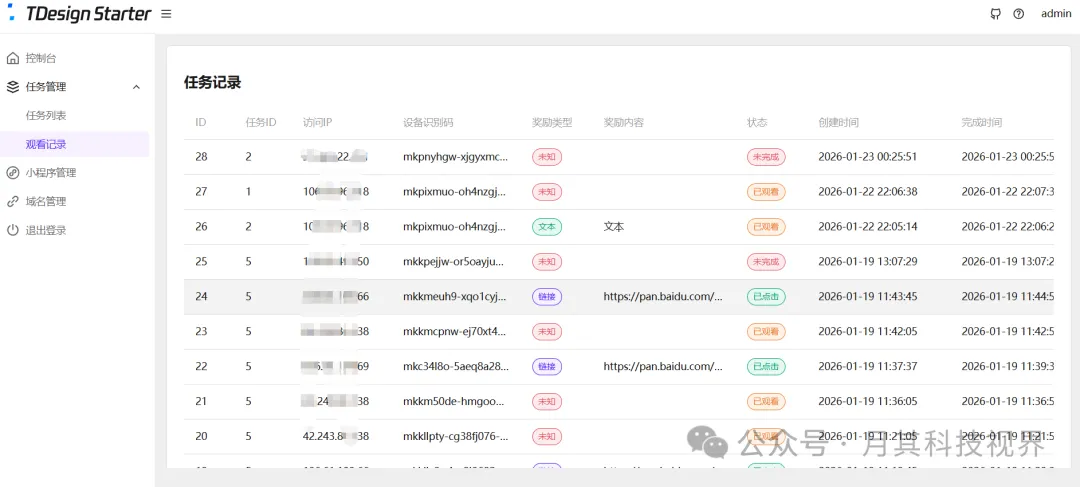Click the 已观看 status tag in row 23
1080x487 pixels.
(x=766, y=331)
